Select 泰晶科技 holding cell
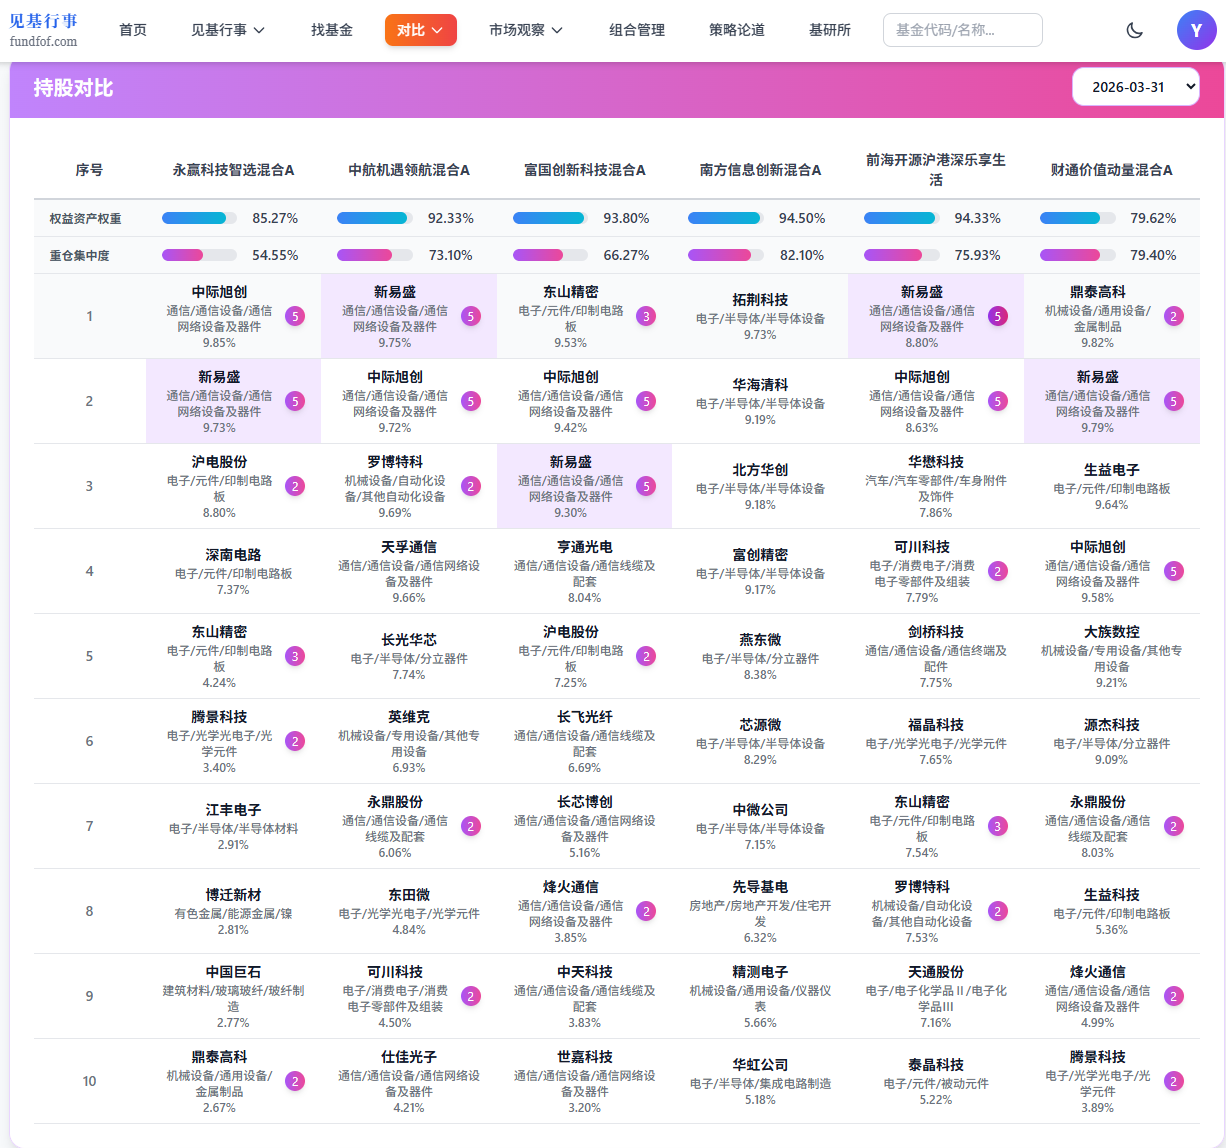Viewport: 1226px width, 1148px height. (936, 1081)
